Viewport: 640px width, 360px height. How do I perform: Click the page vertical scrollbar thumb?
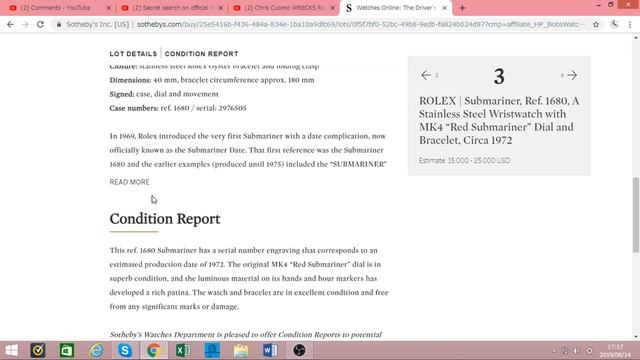(636, 215)
